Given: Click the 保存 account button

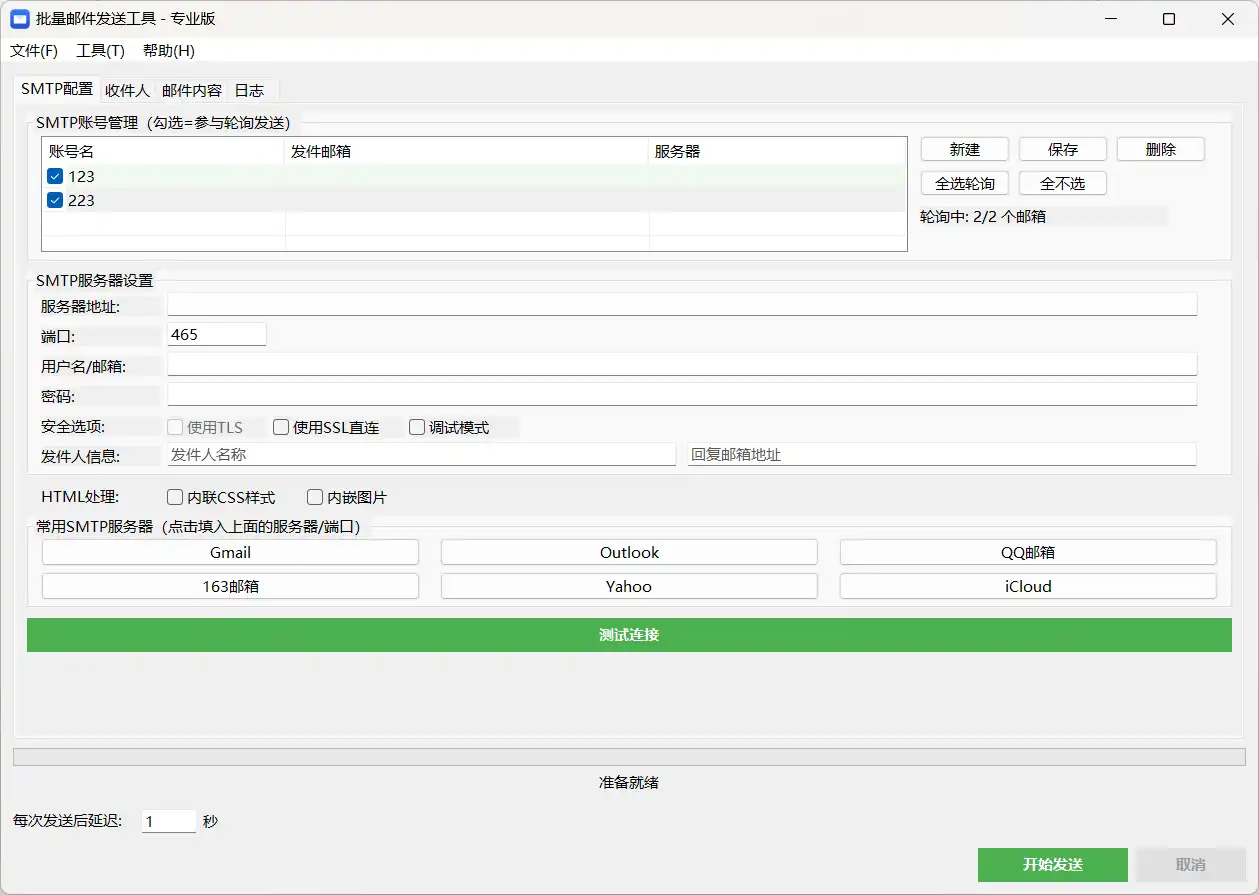Looking at the screenshot, I should [x=1063, y=150].
